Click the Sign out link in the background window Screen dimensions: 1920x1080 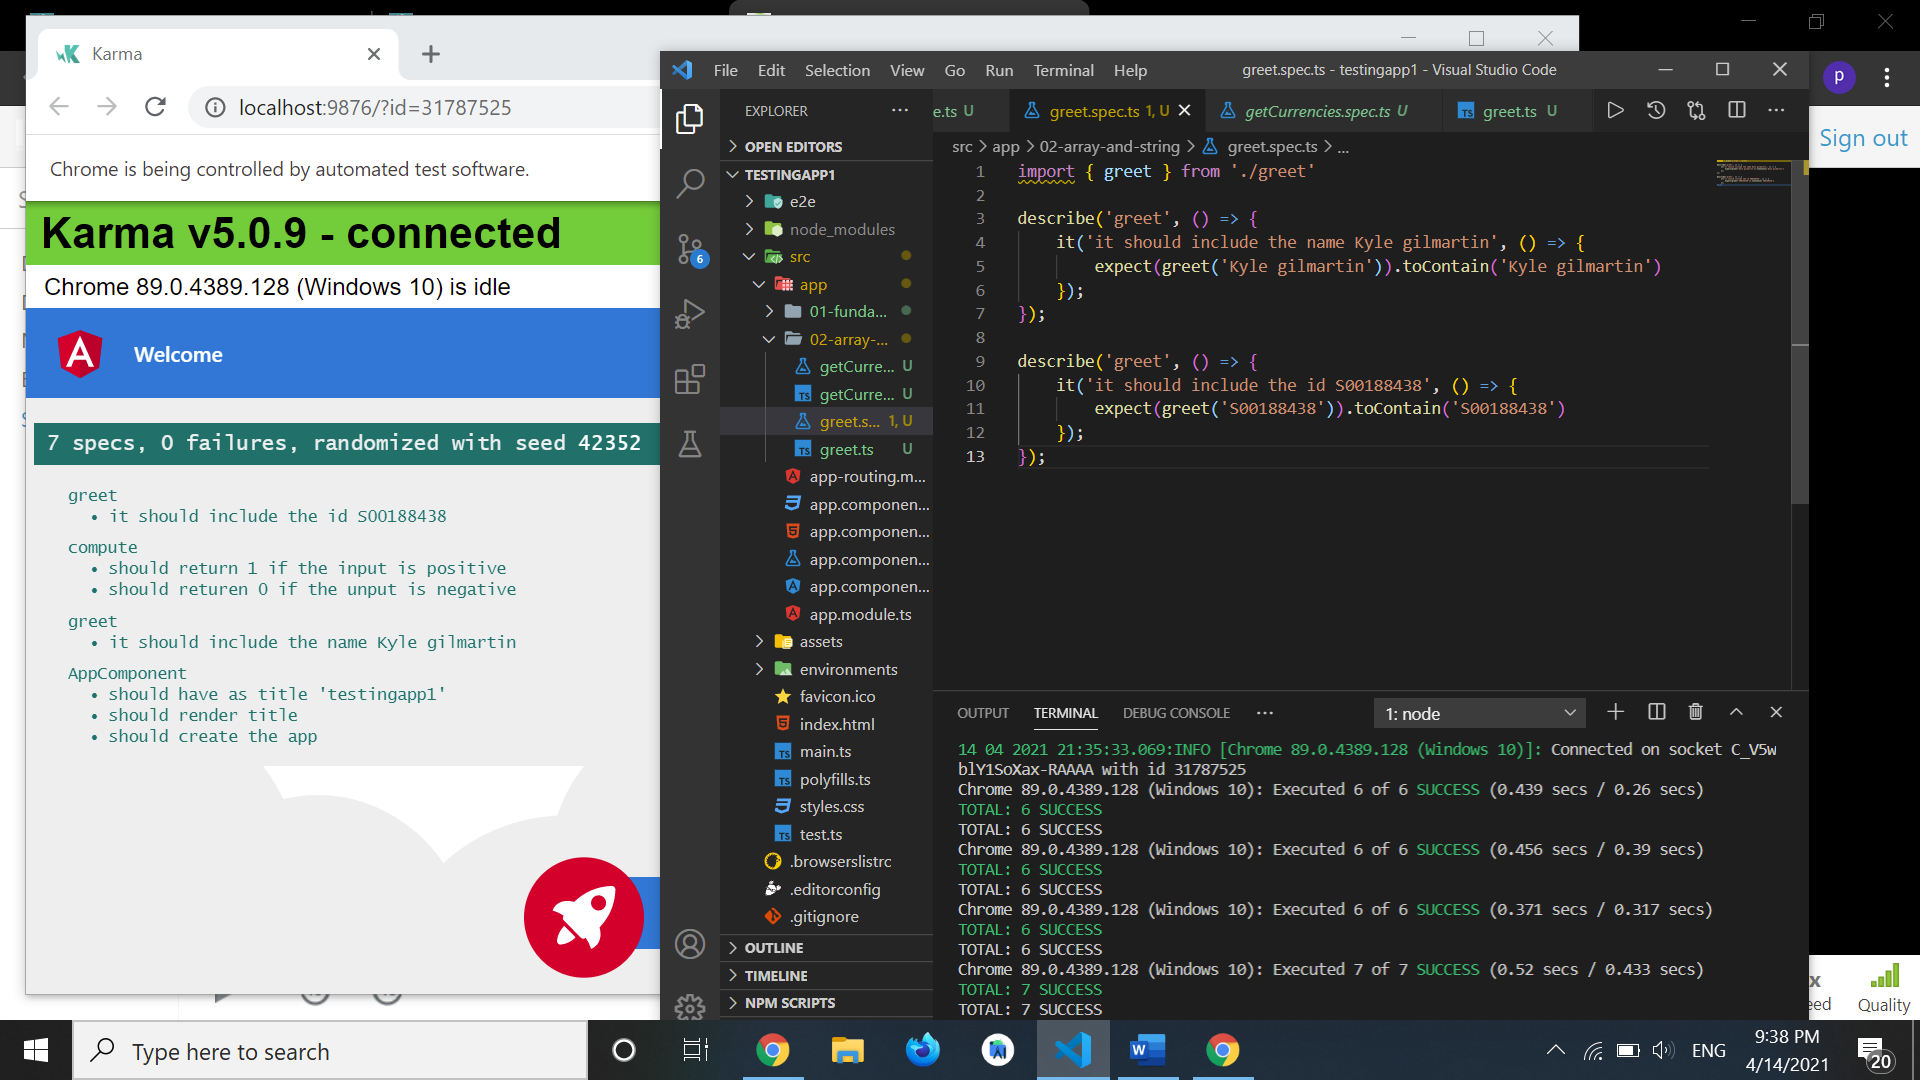click(1863, 138)
